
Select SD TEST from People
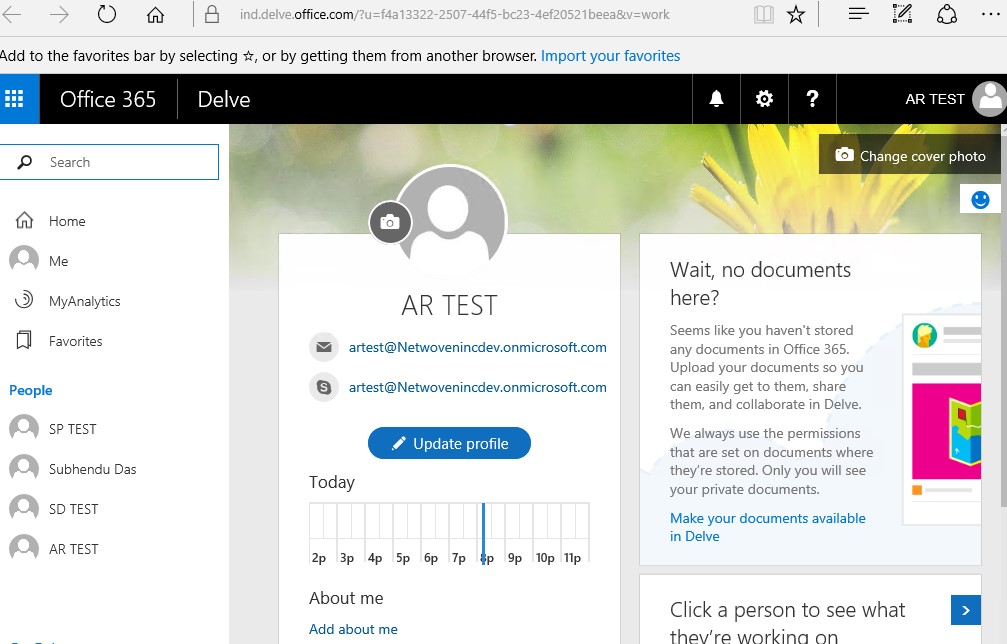click(54, 509)
